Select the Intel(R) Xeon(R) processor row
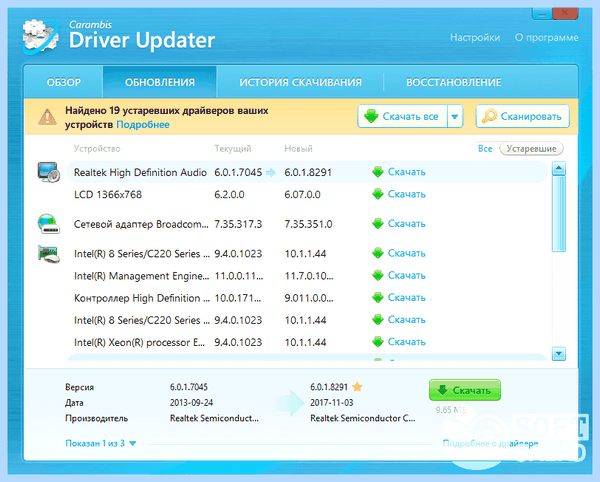This screenshot has width=600, height=482. click(x=307, y=342)
